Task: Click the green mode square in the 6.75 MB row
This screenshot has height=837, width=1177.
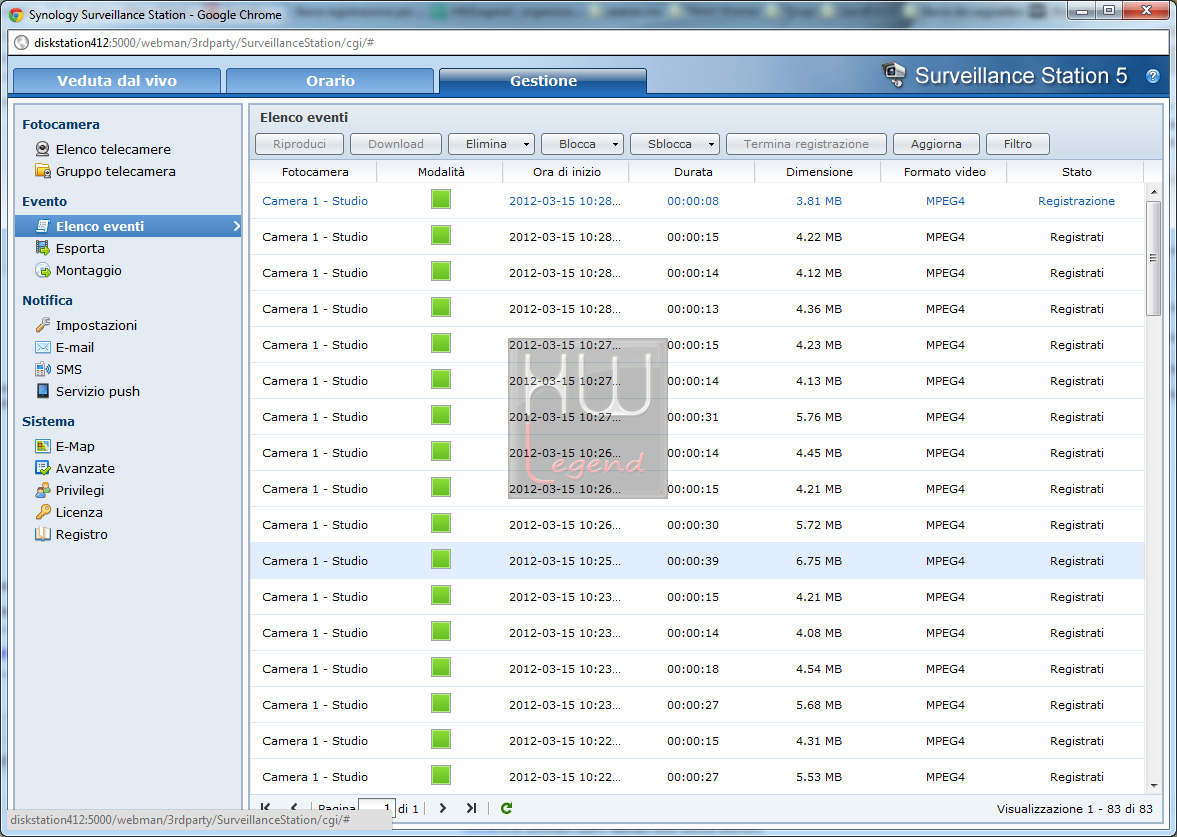Action: point(441,559)
